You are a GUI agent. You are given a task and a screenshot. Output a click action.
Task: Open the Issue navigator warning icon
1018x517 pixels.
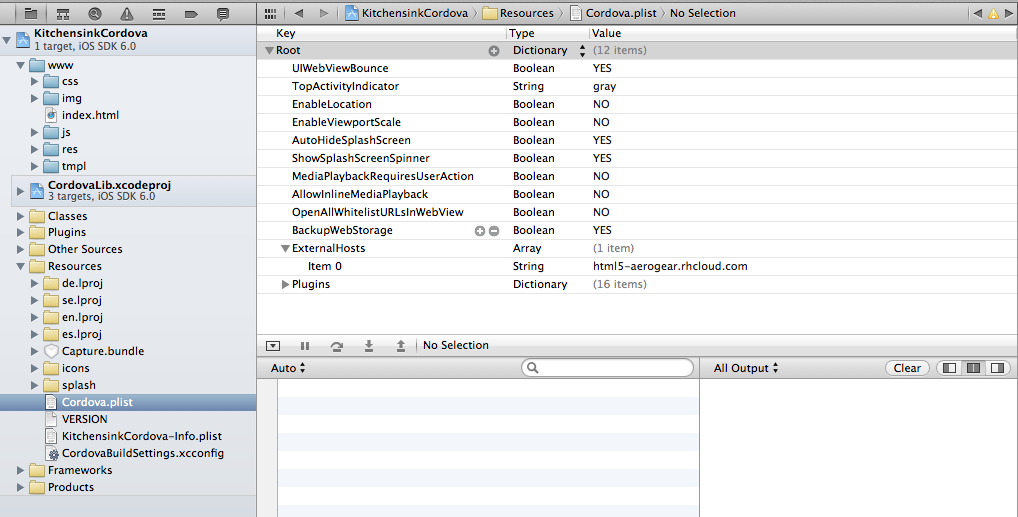[127, 13]
